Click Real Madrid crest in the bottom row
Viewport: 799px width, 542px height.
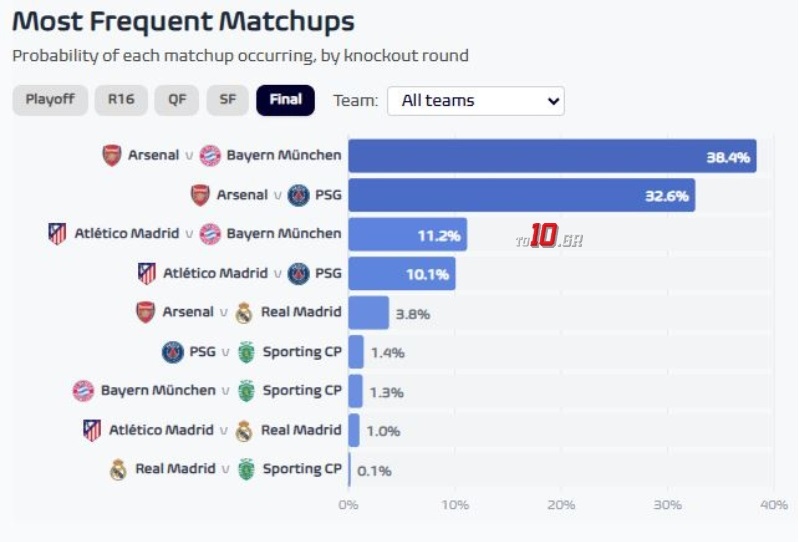118,469
